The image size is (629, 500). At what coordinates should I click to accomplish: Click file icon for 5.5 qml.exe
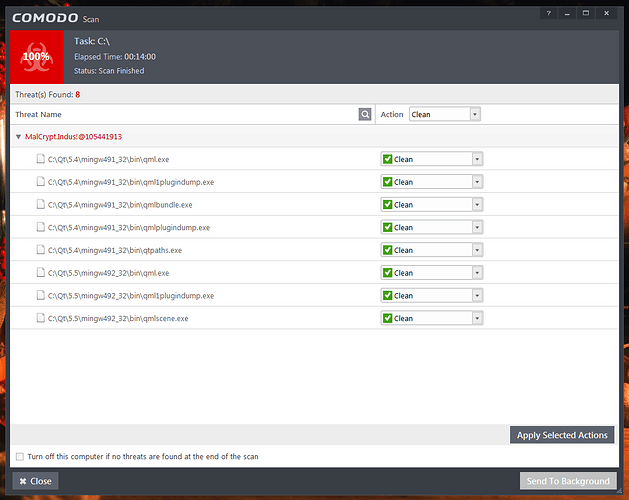[41, 273]
